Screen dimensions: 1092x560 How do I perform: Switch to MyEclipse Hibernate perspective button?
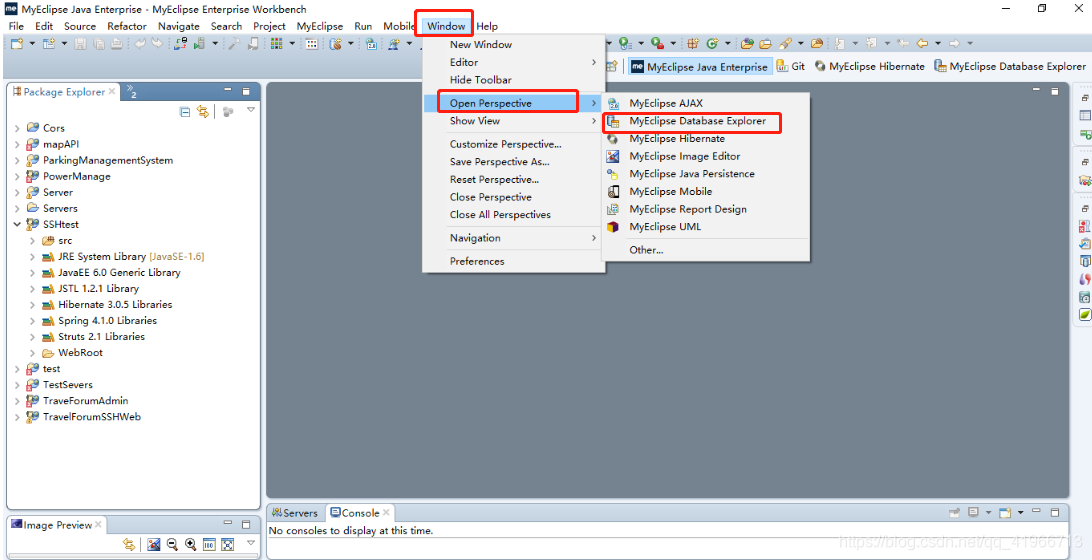(x=871, y=66)
